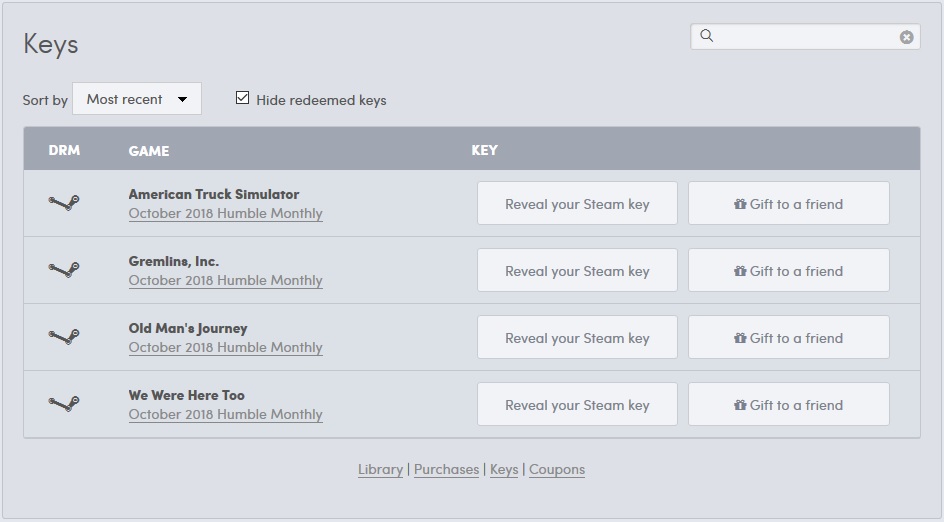Go to the Purchases page link
The width and height of the screenshot is (944, 522).
point(446,470)
